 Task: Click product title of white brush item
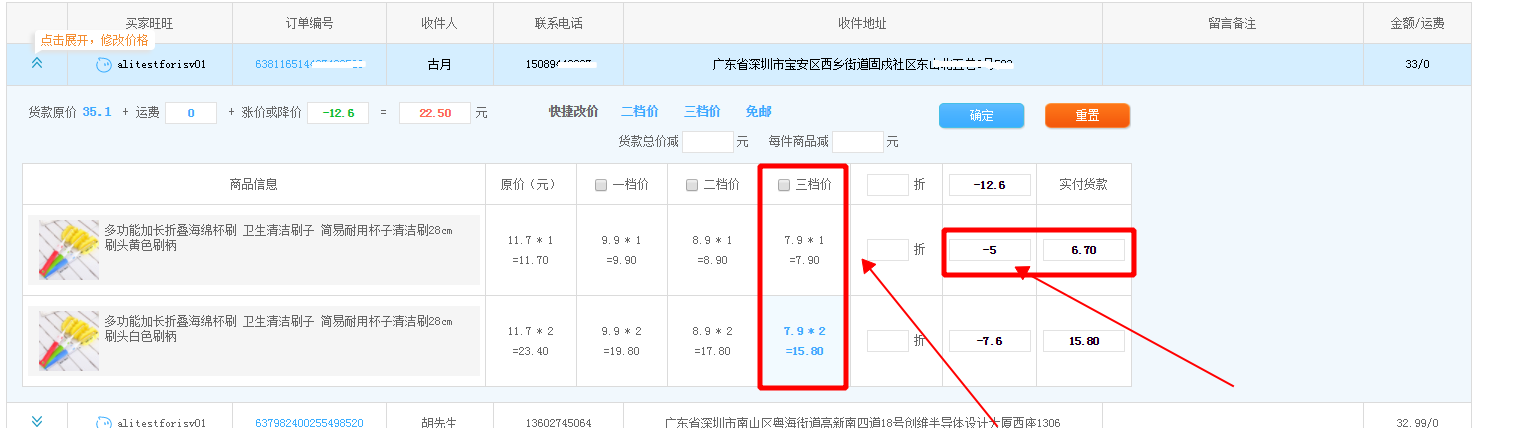[278, 328]
